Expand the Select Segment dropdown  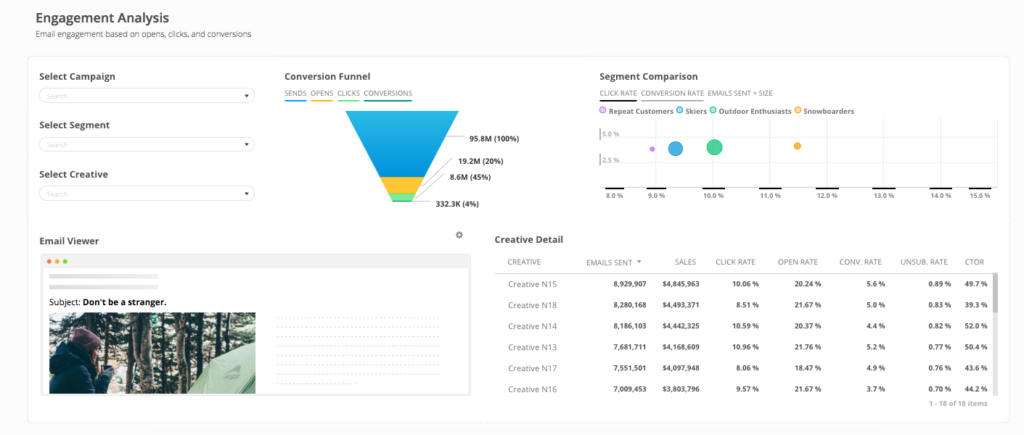[146, 145]
